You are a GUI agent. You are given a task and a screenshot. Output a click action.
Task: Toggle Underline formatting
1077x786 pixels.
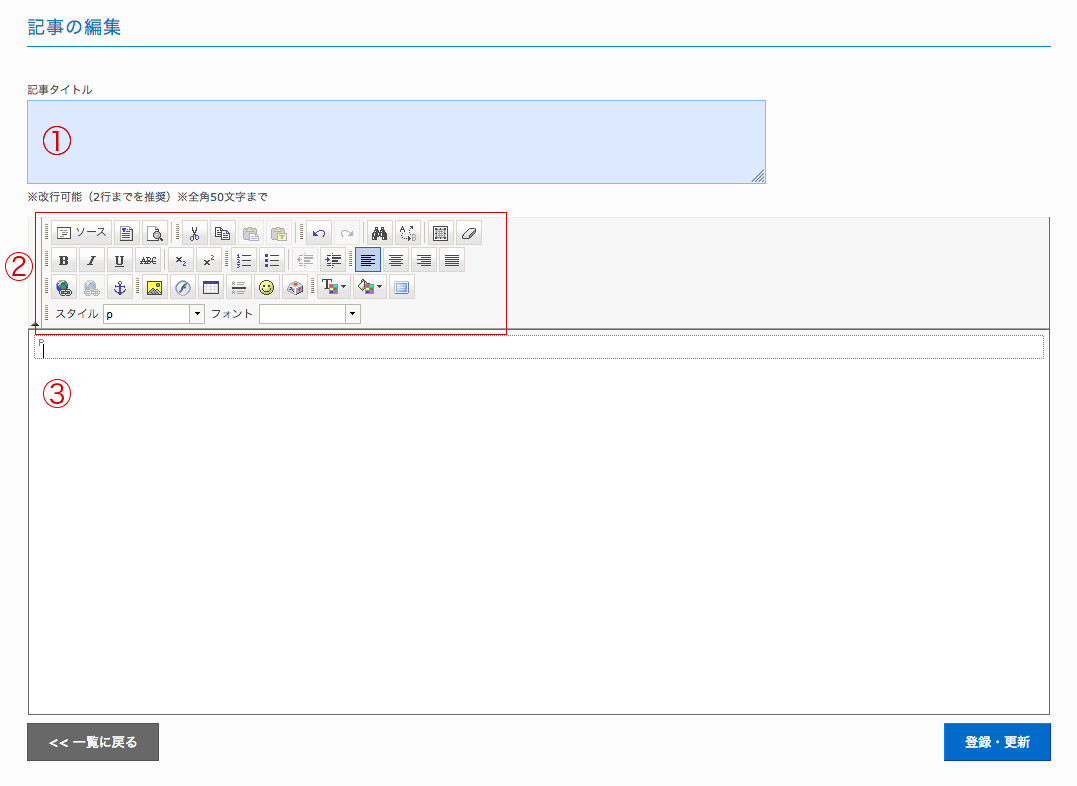click(x=119, y=260)
